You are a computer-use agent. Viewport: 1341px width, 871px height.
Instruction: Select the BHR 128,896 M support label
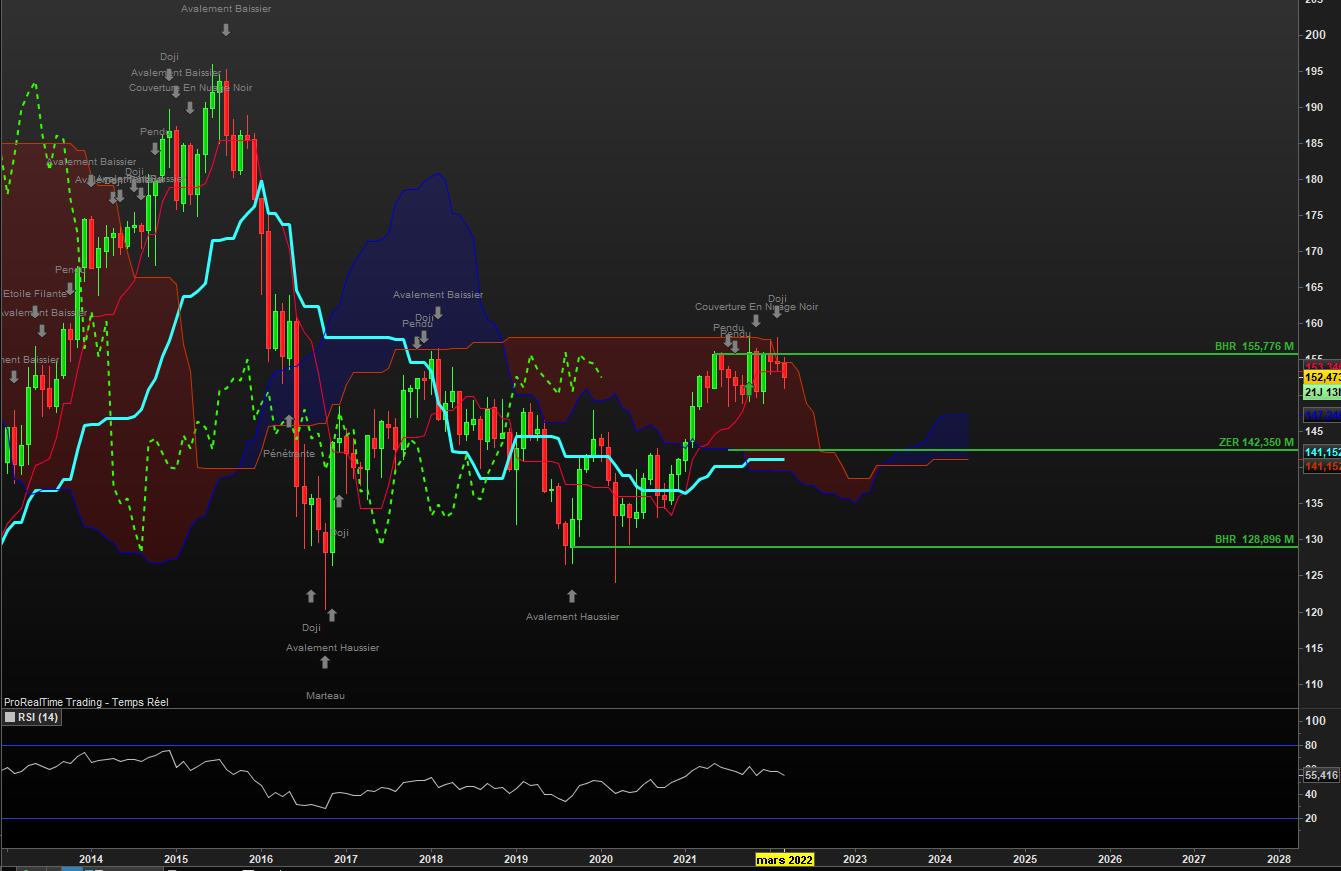point(1254,539)
